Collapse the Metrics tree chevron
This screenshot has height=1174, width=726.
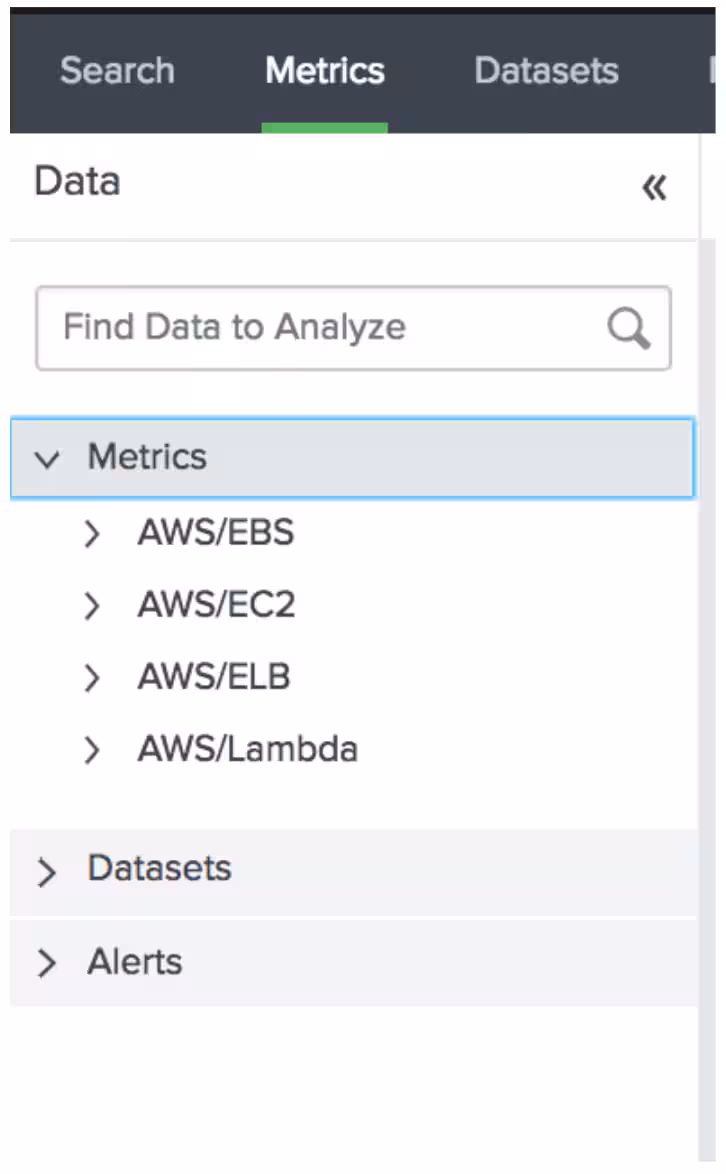pos(47,458)
